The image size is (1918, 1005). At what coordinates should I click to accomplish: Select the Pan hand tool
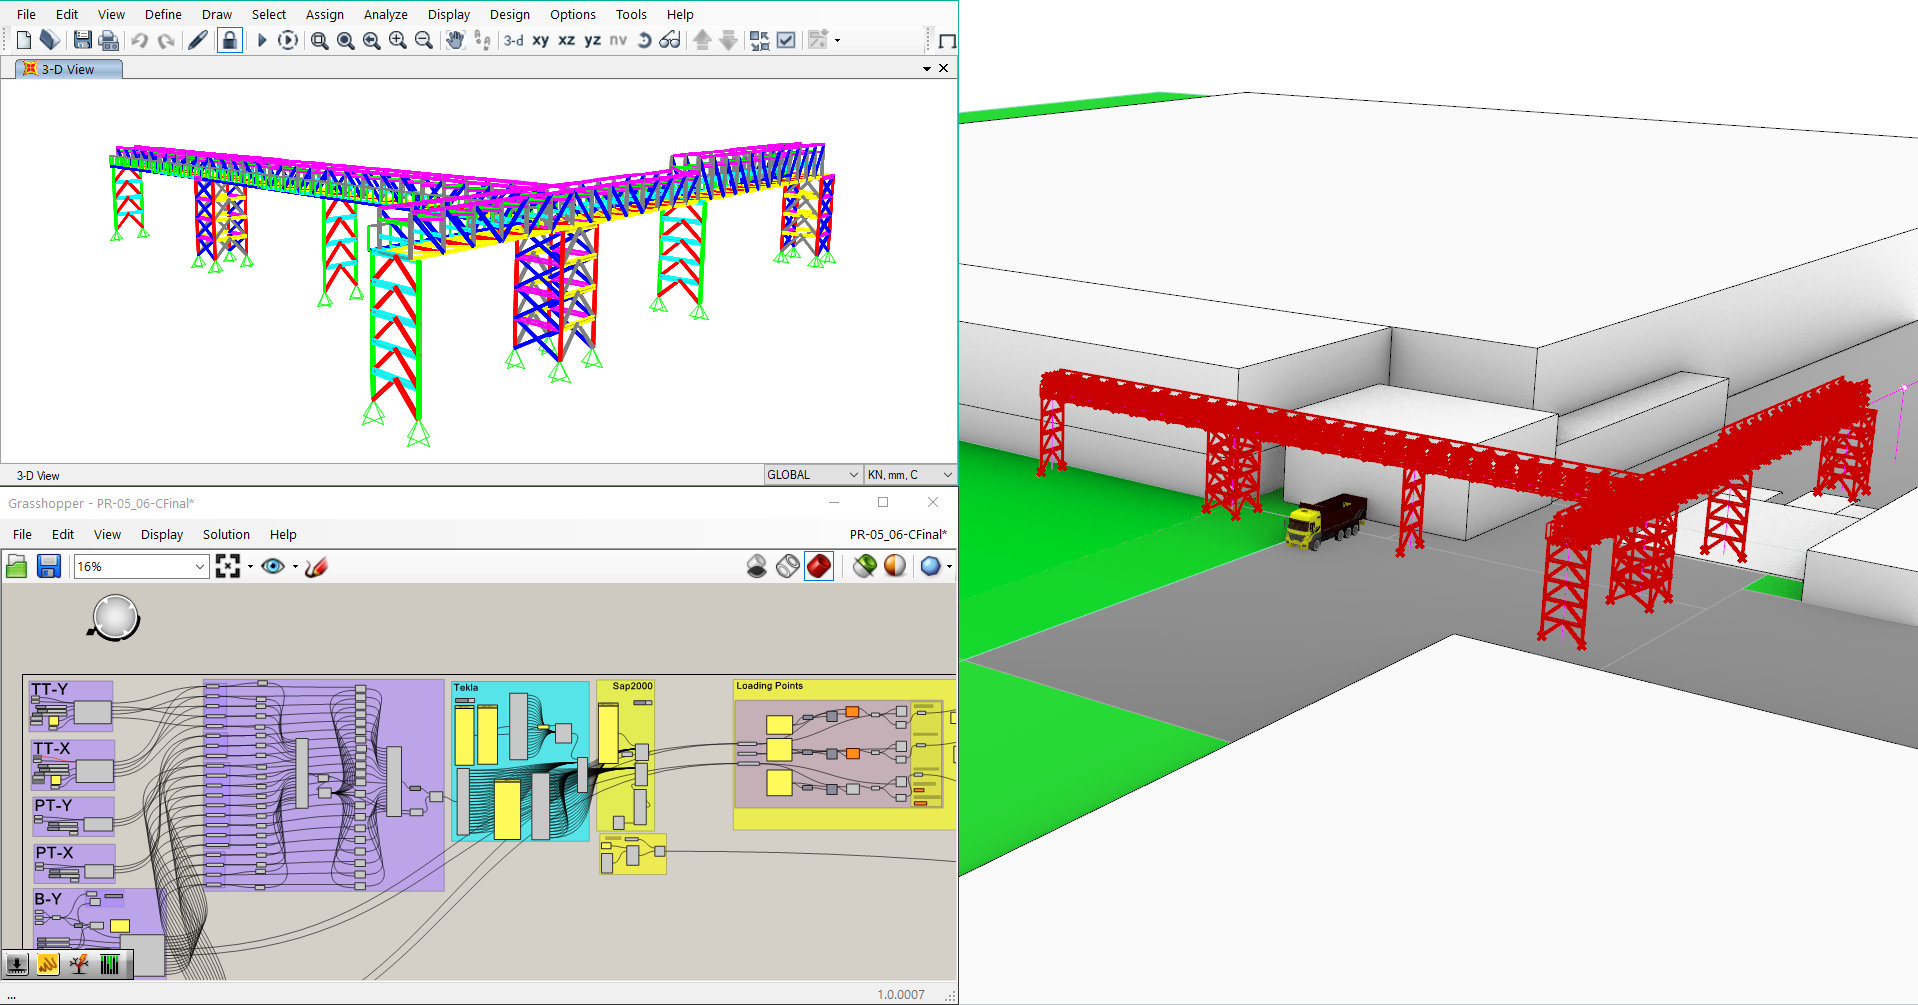click(455, 40)
